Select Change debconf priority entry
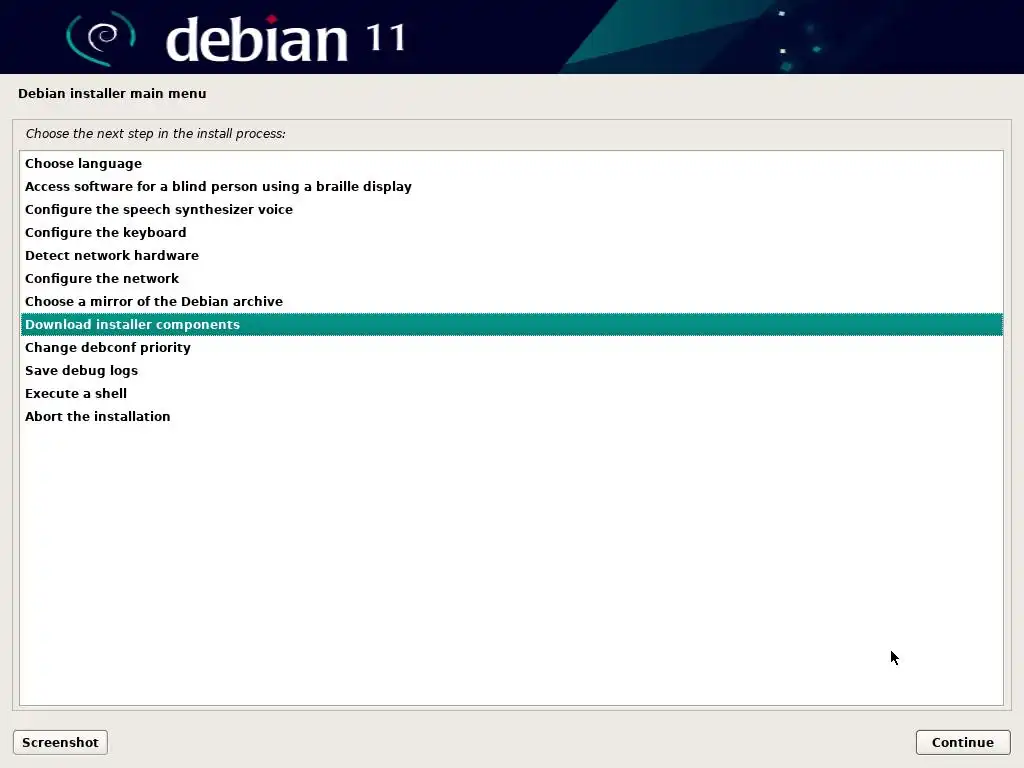 [x=511, y=347]
